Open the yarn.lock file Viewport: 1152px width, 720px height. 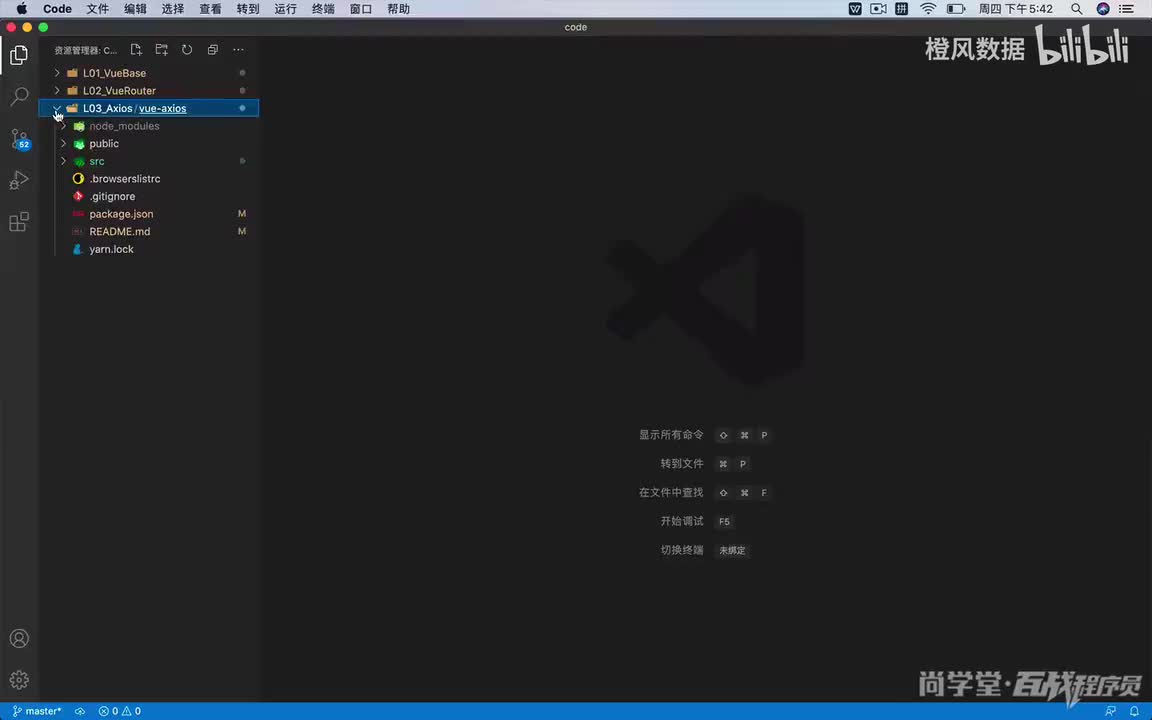pos(148,249)
